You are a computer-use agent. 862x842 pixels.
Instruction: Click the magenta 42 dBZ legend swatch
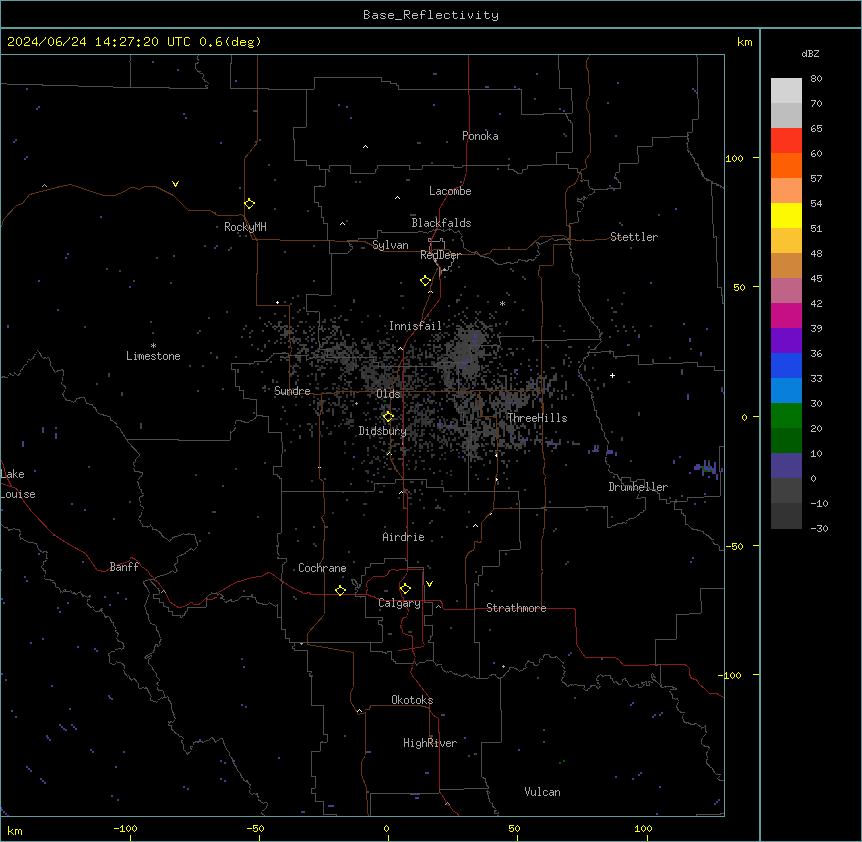point(786,315)
